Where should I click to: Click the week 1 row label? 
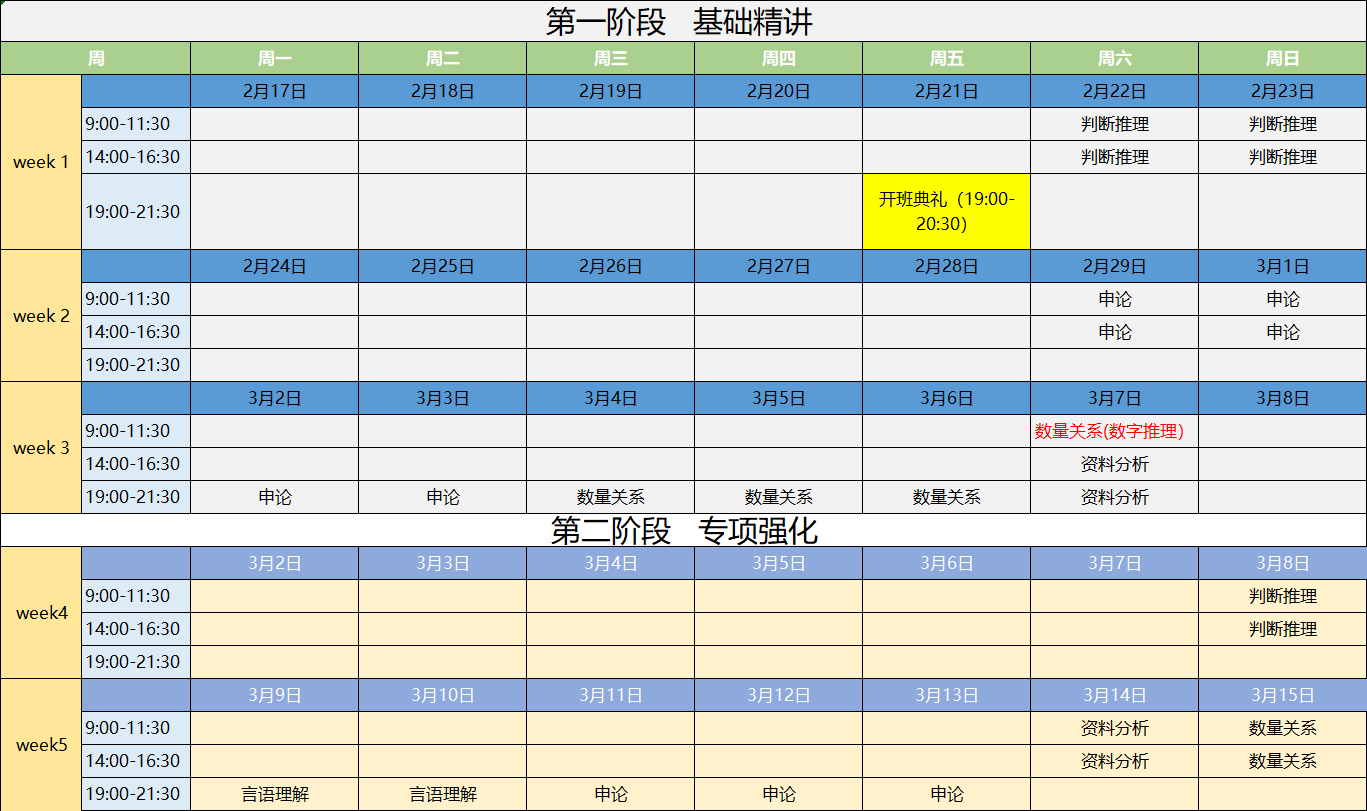(x=41, y=162)
